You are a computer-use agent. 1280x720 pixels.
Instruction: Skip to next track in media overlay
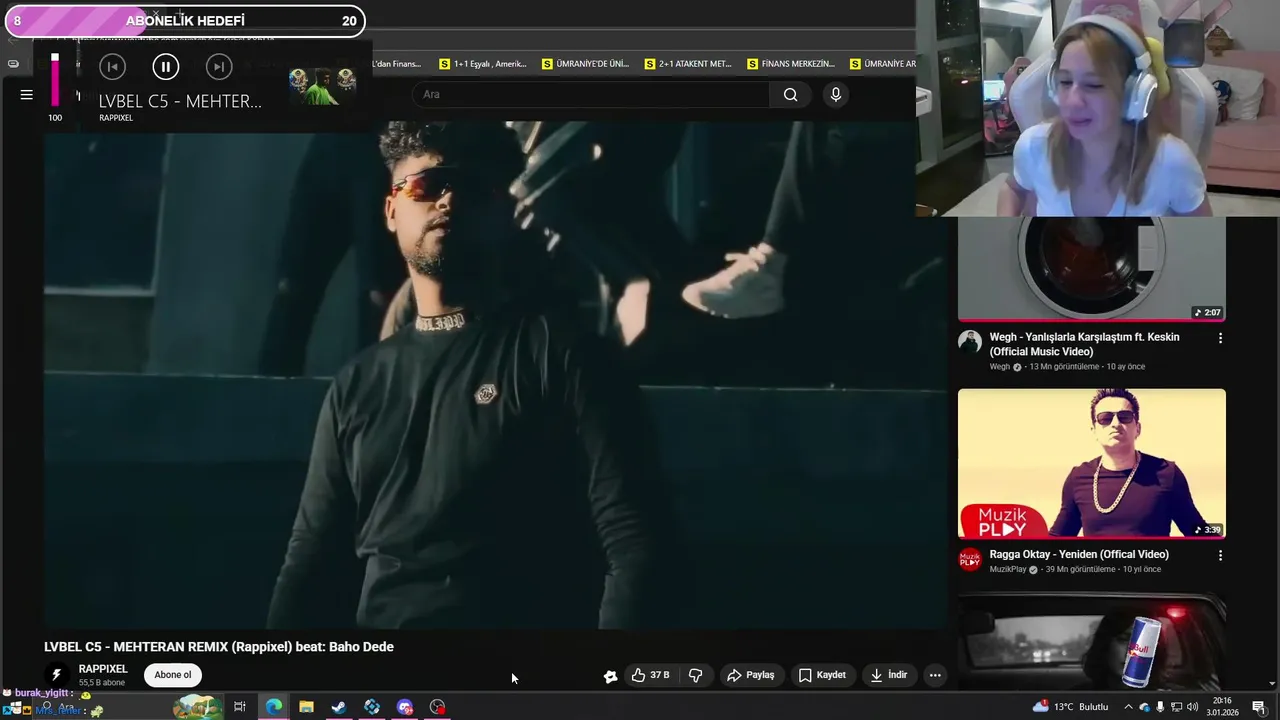(219, 67)
